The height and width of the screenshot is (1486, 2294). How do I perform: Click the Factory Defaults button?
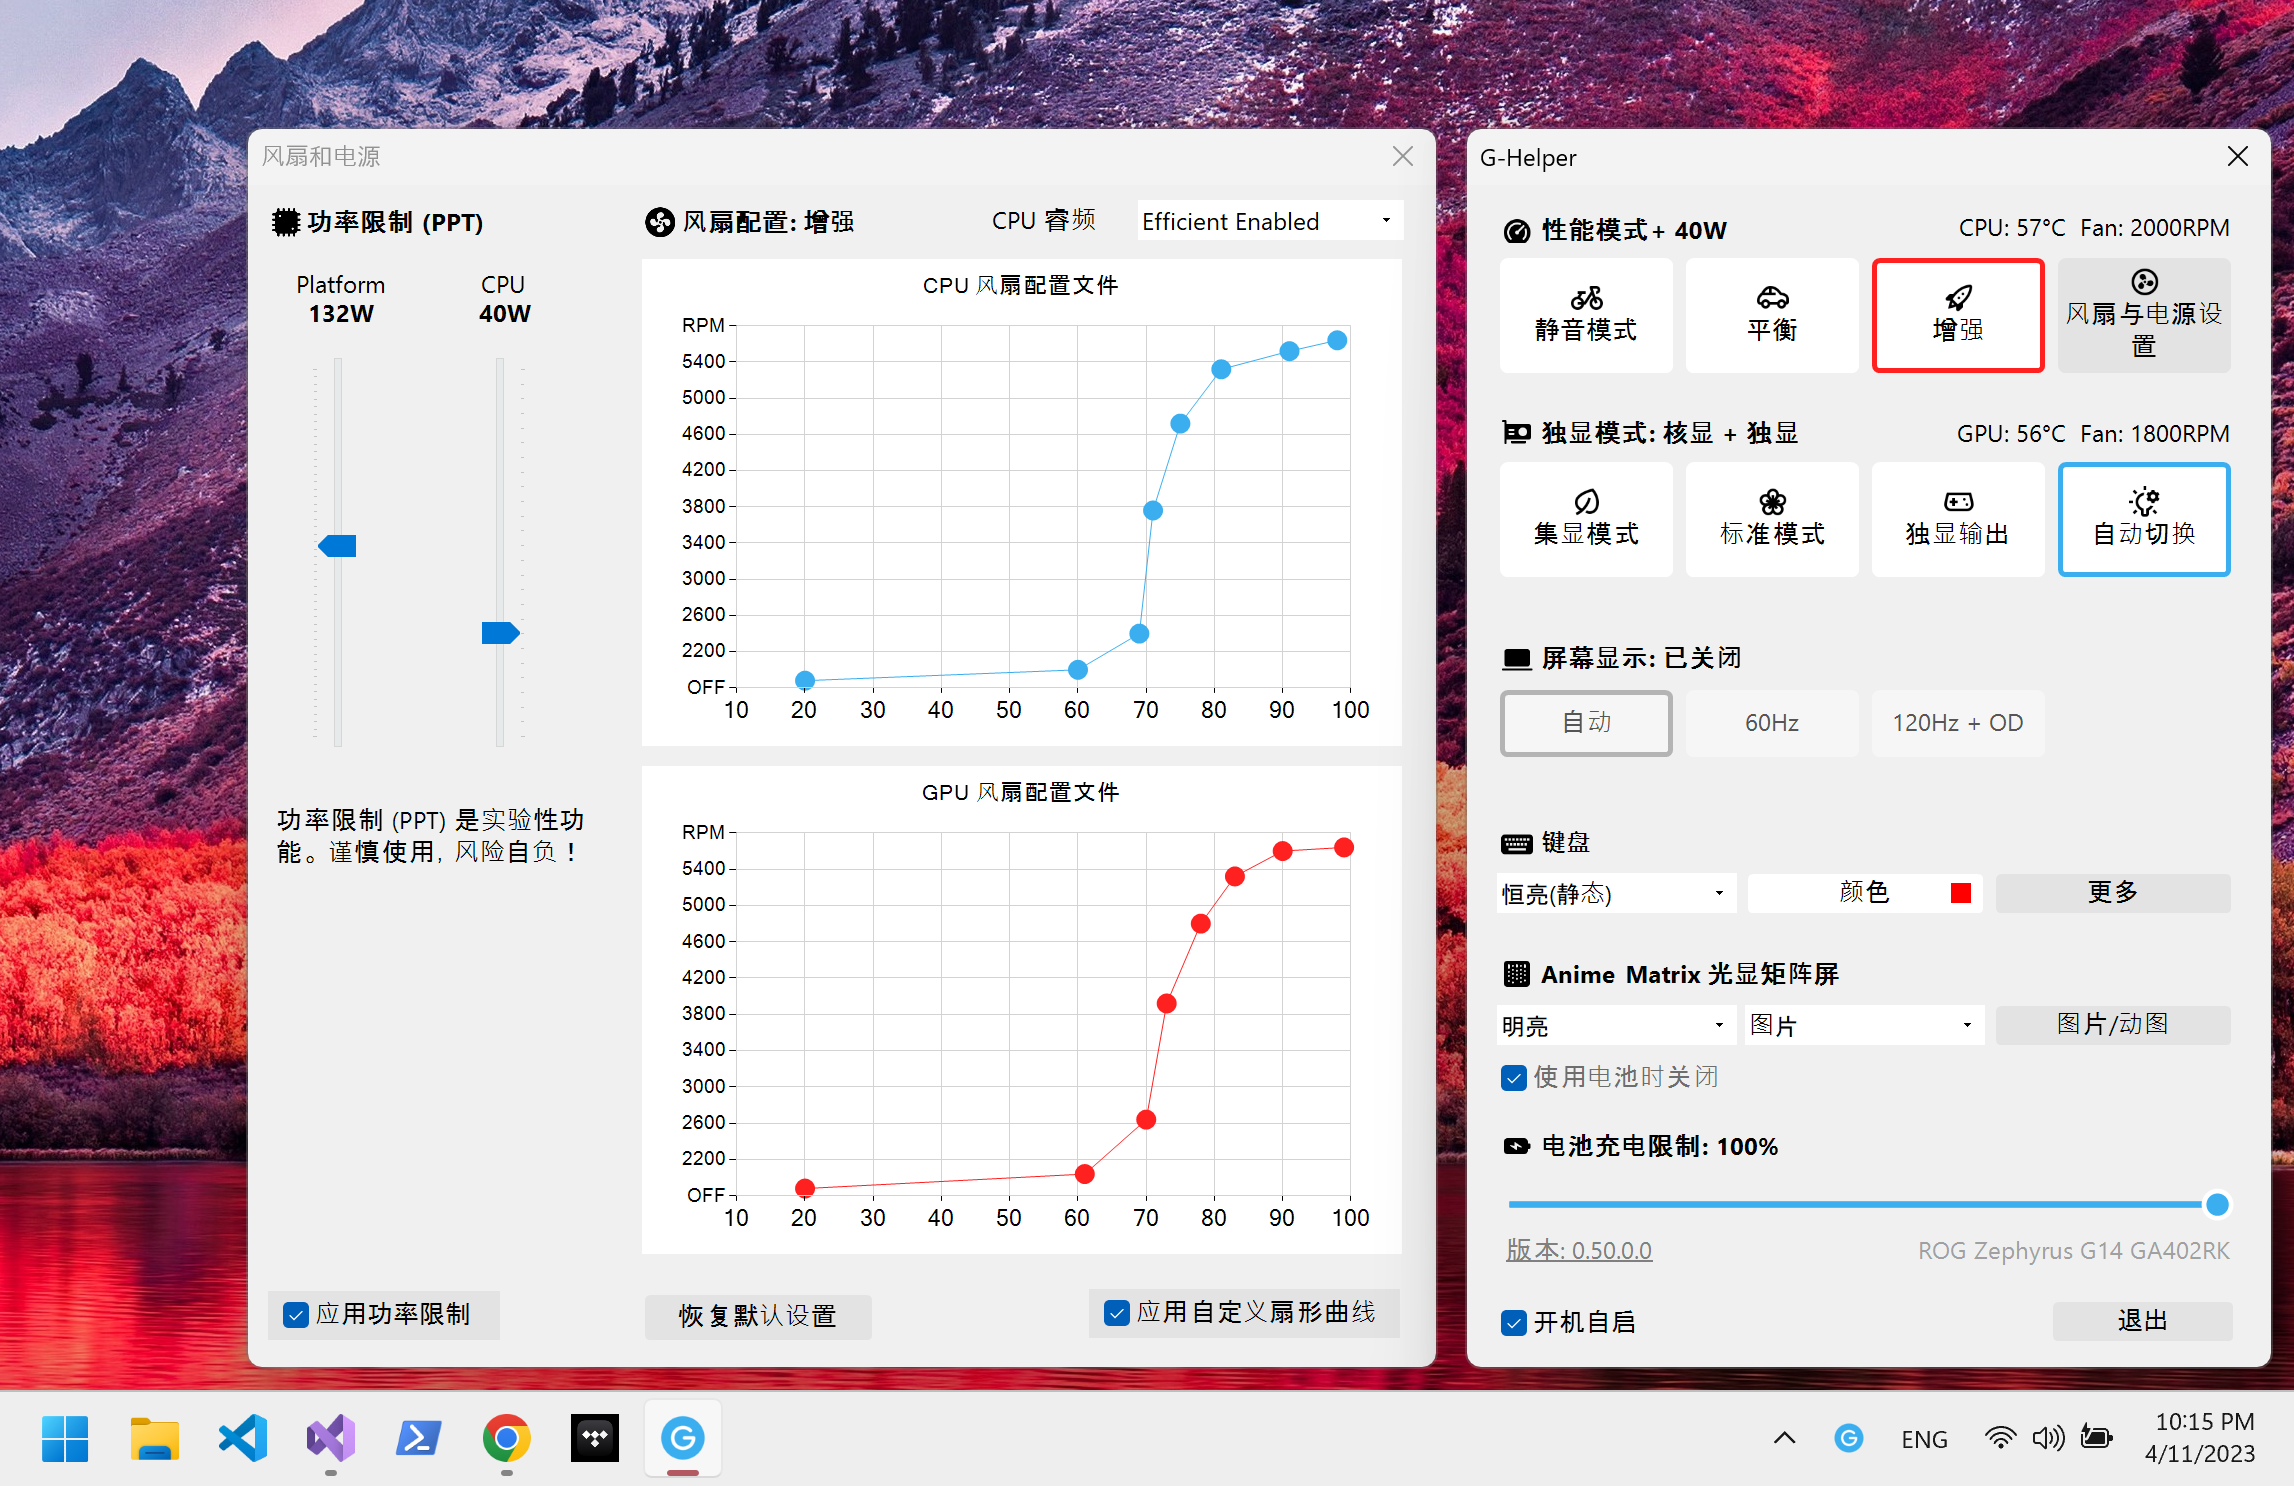tap(757, 1316)
